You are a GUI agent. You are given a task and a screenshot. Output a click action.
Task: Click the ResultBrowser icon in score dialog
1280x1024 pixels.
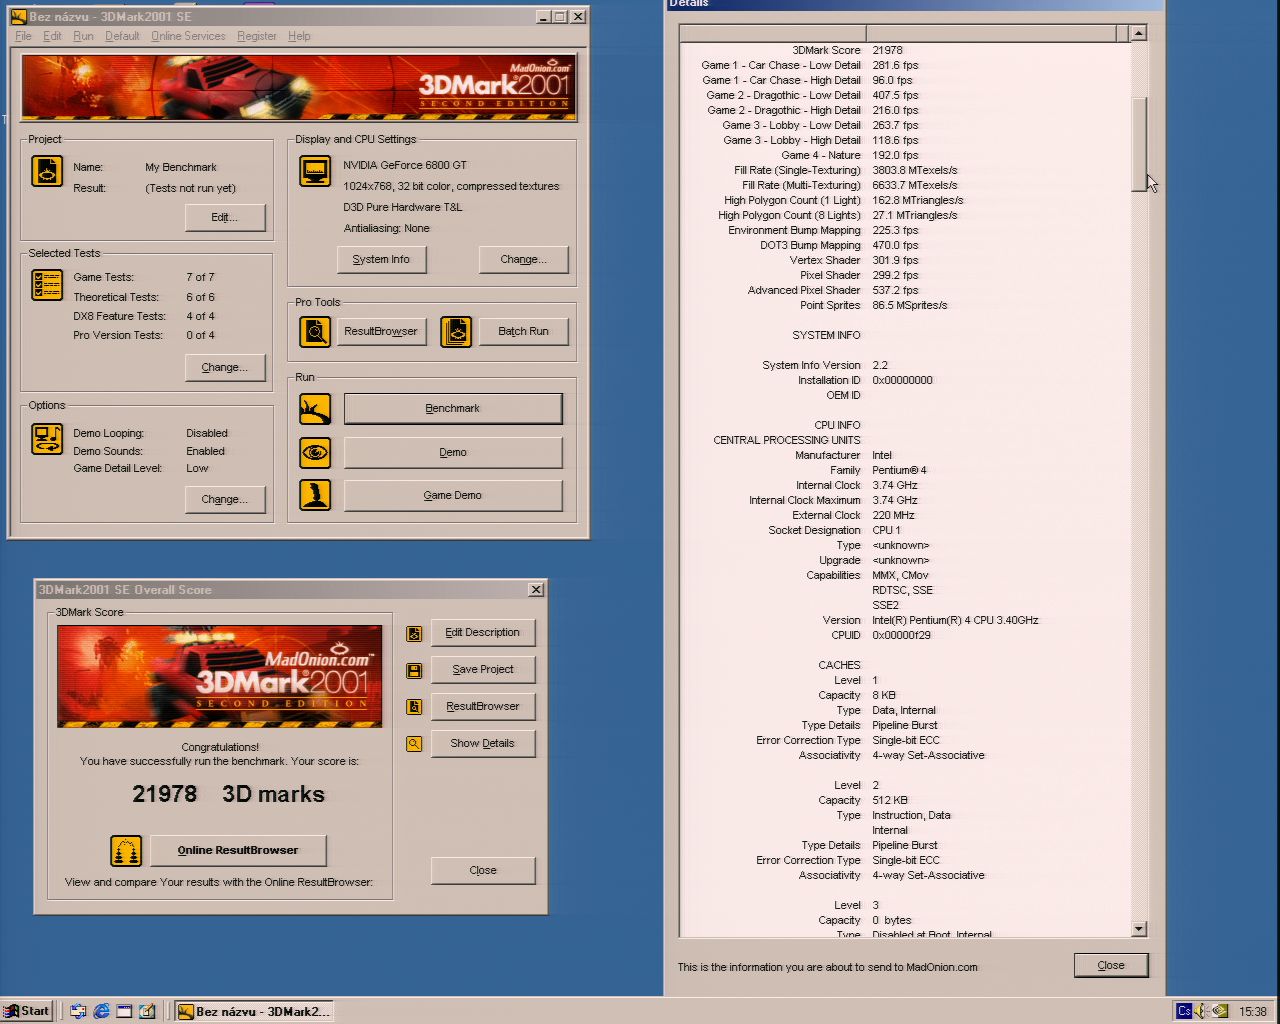[x=414, y=707]
